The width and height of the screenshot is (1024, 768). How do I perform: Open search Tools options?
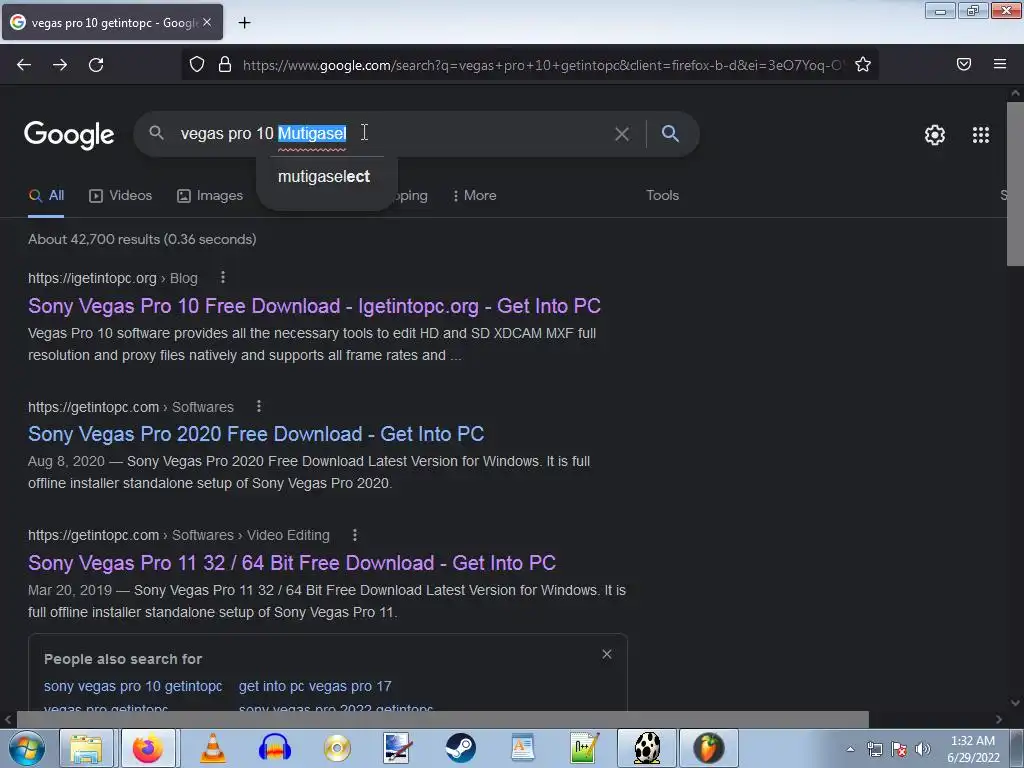662,195
